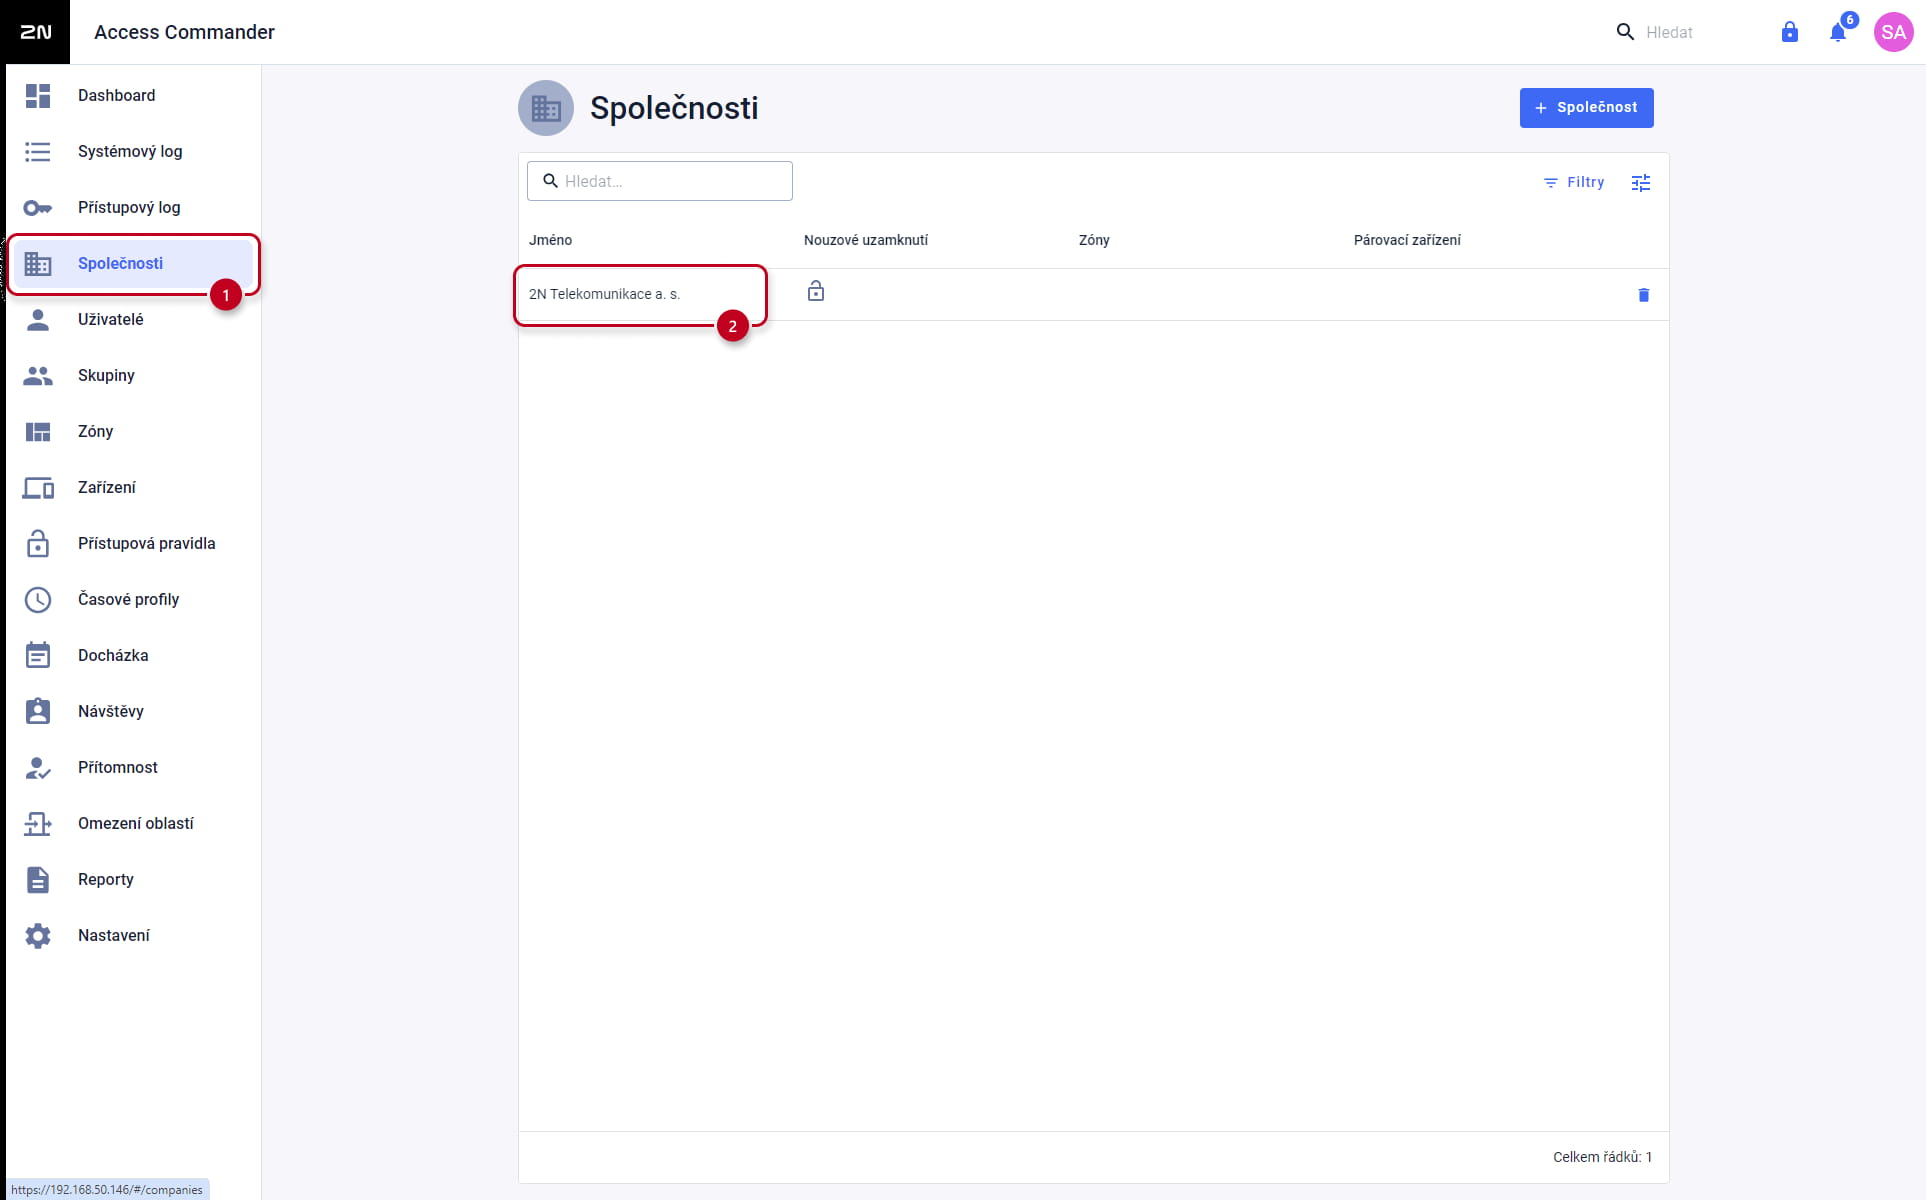Click the Nastavení gear icon
The width and height of the screenshot is (1926, 1200).
(x=38, y=936)
